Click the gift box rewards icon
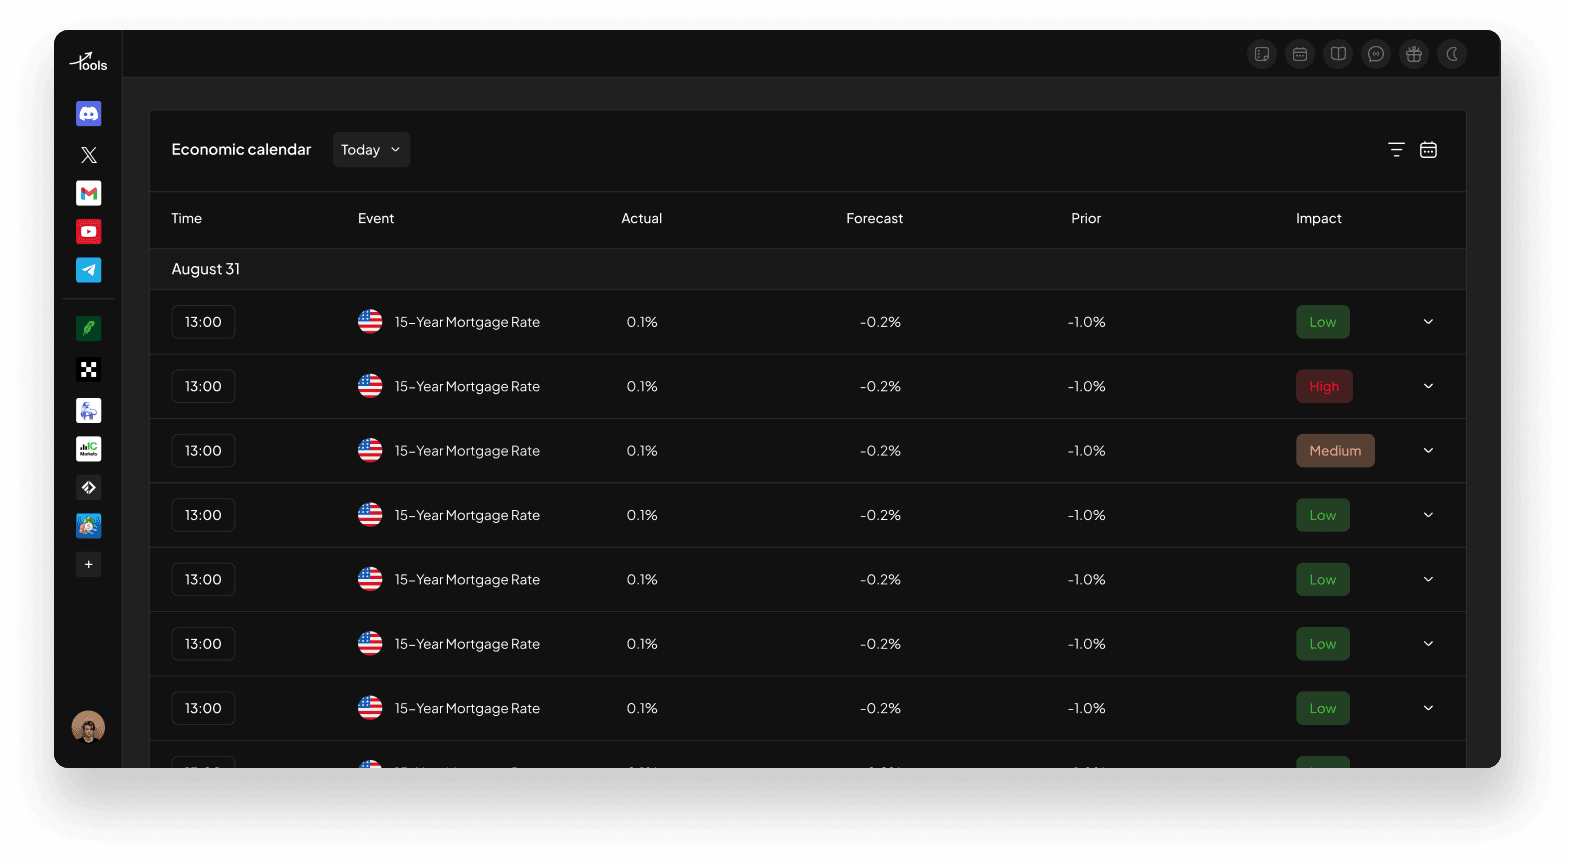 pyautogui.click(x=1414, y=54)
